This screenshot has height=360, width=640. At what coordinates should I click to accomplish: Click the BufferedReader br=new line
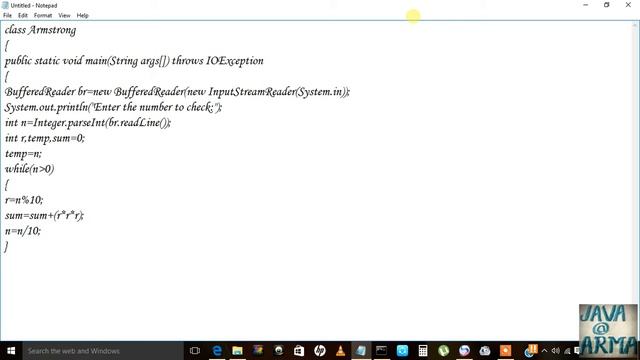pyautogui.click(x=177, y=92)
